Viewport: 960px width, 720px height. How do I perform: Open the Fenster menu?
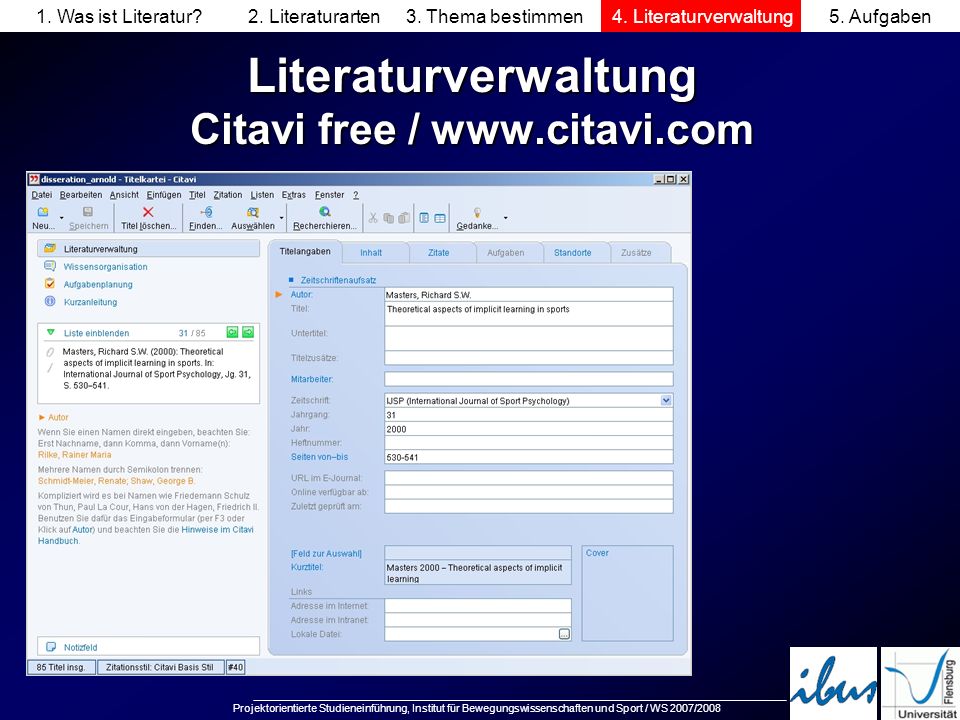(x=329, y=195)
